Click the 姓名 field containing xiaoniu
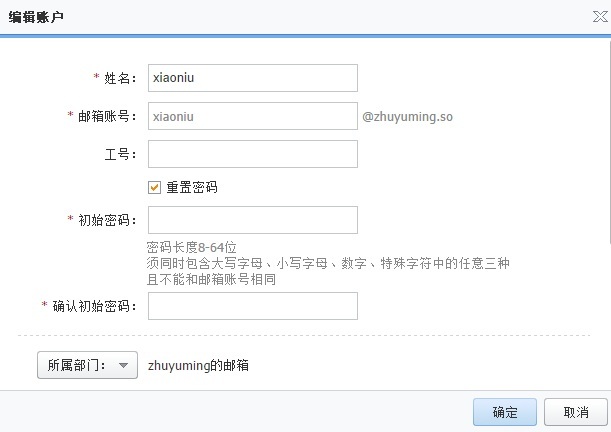 pos(252,78)
